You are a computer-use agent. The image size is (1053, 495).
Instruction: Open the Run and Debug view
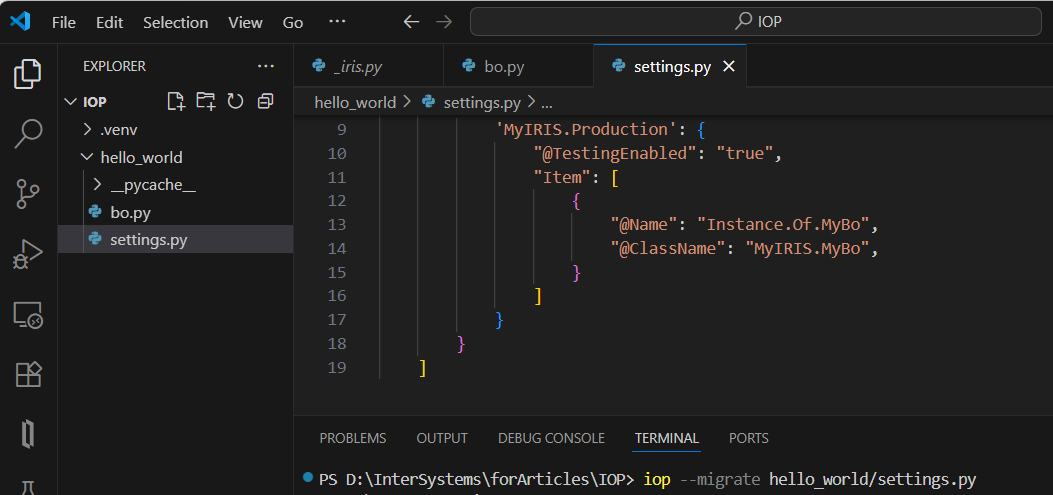tap(28, 254)
